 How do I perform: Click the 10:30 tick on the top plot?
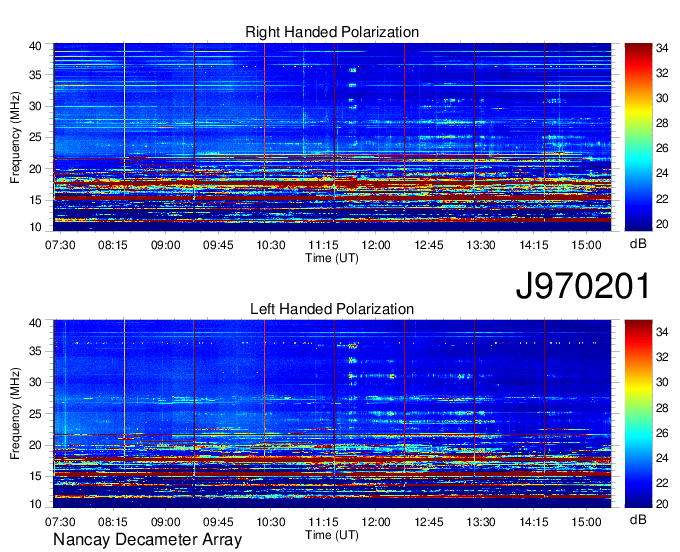(x=271, y=245)
